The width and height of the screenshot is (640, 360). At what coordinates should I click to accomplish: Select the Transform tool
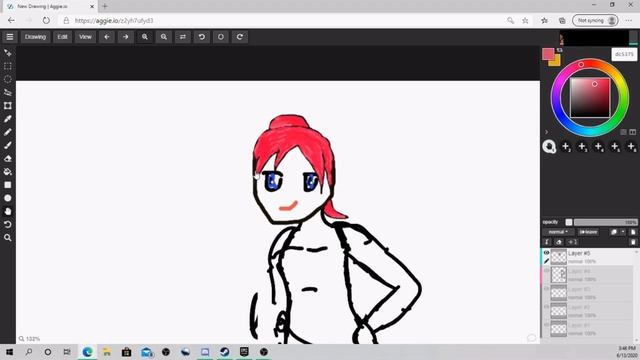pos(8,106)
